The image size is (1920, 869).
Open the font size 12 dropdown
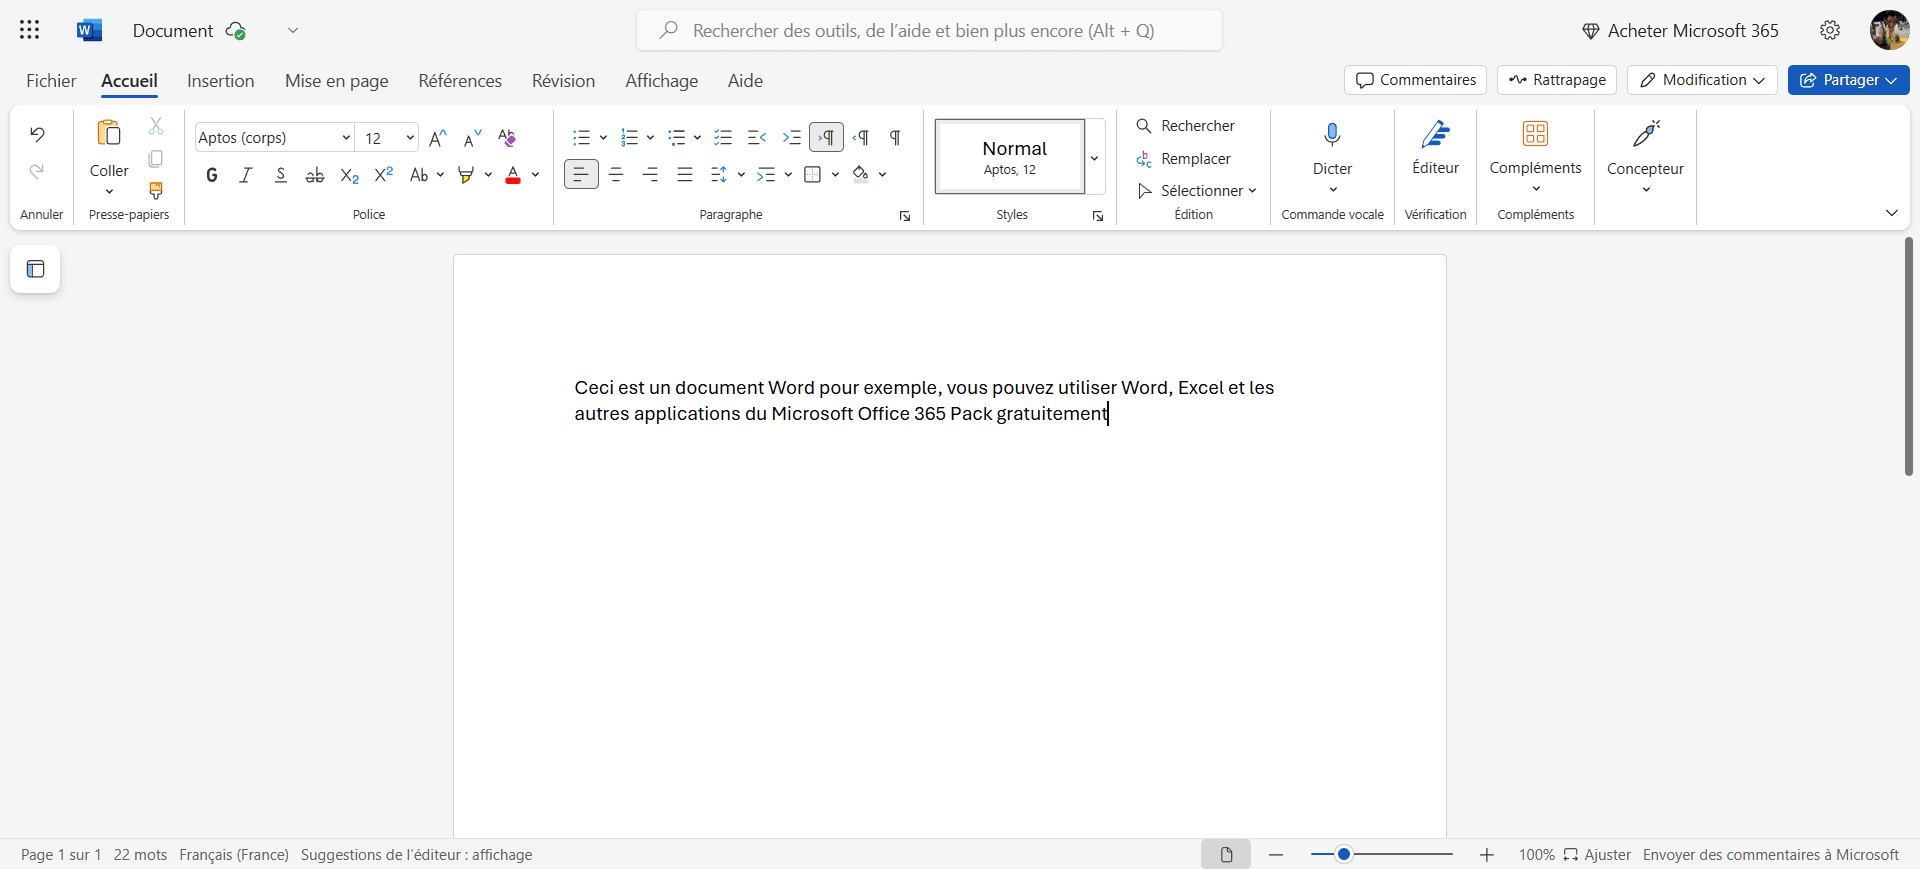click(x=410, y=137)
